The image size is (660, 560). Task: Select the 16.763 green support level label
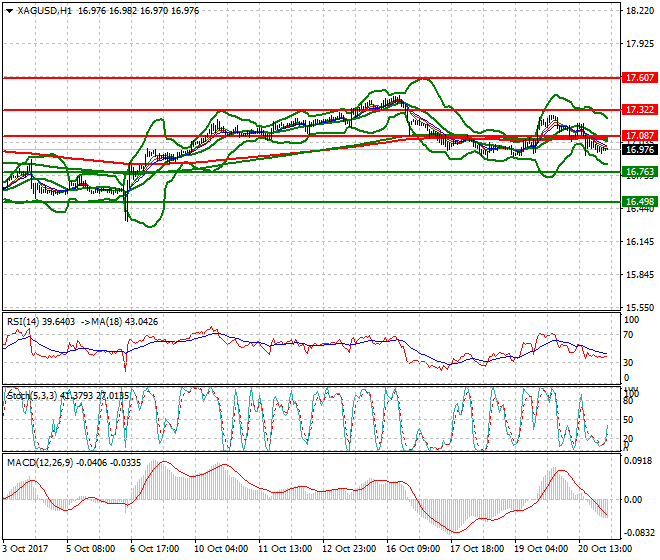point(640,172)
